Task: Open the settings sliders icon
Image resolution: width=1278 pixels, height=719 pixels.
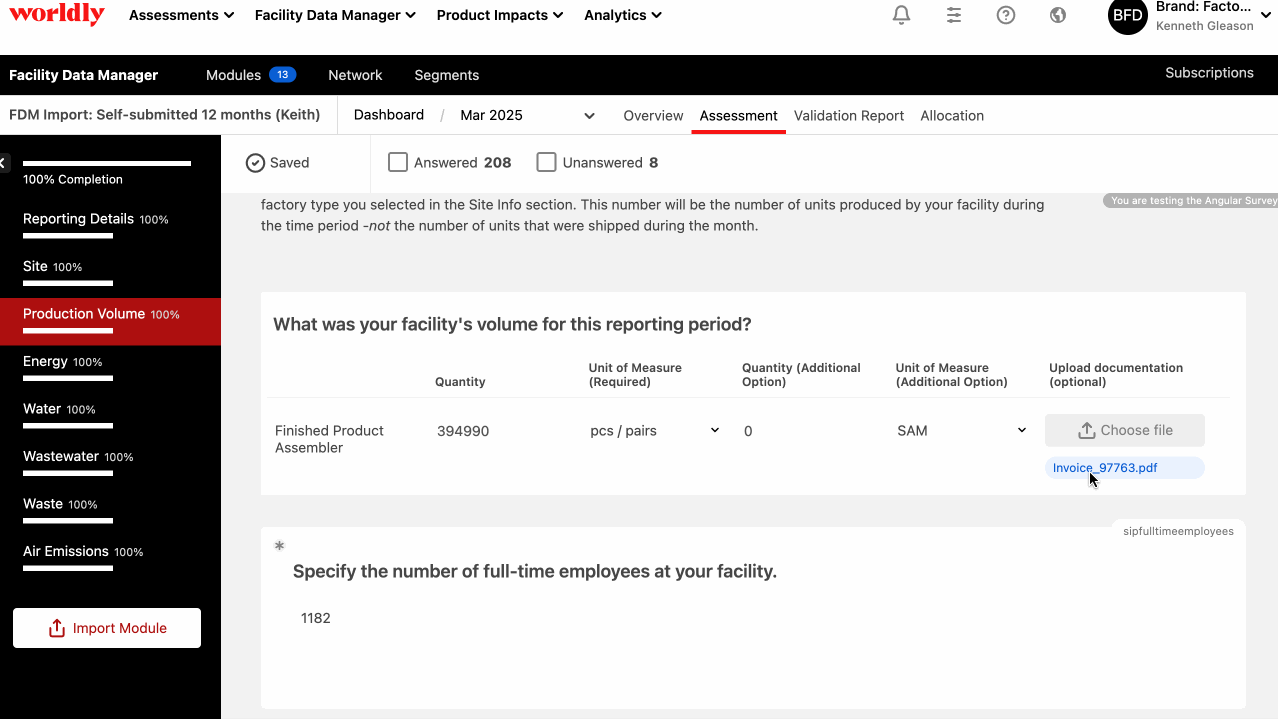Action: click(954, 15)
